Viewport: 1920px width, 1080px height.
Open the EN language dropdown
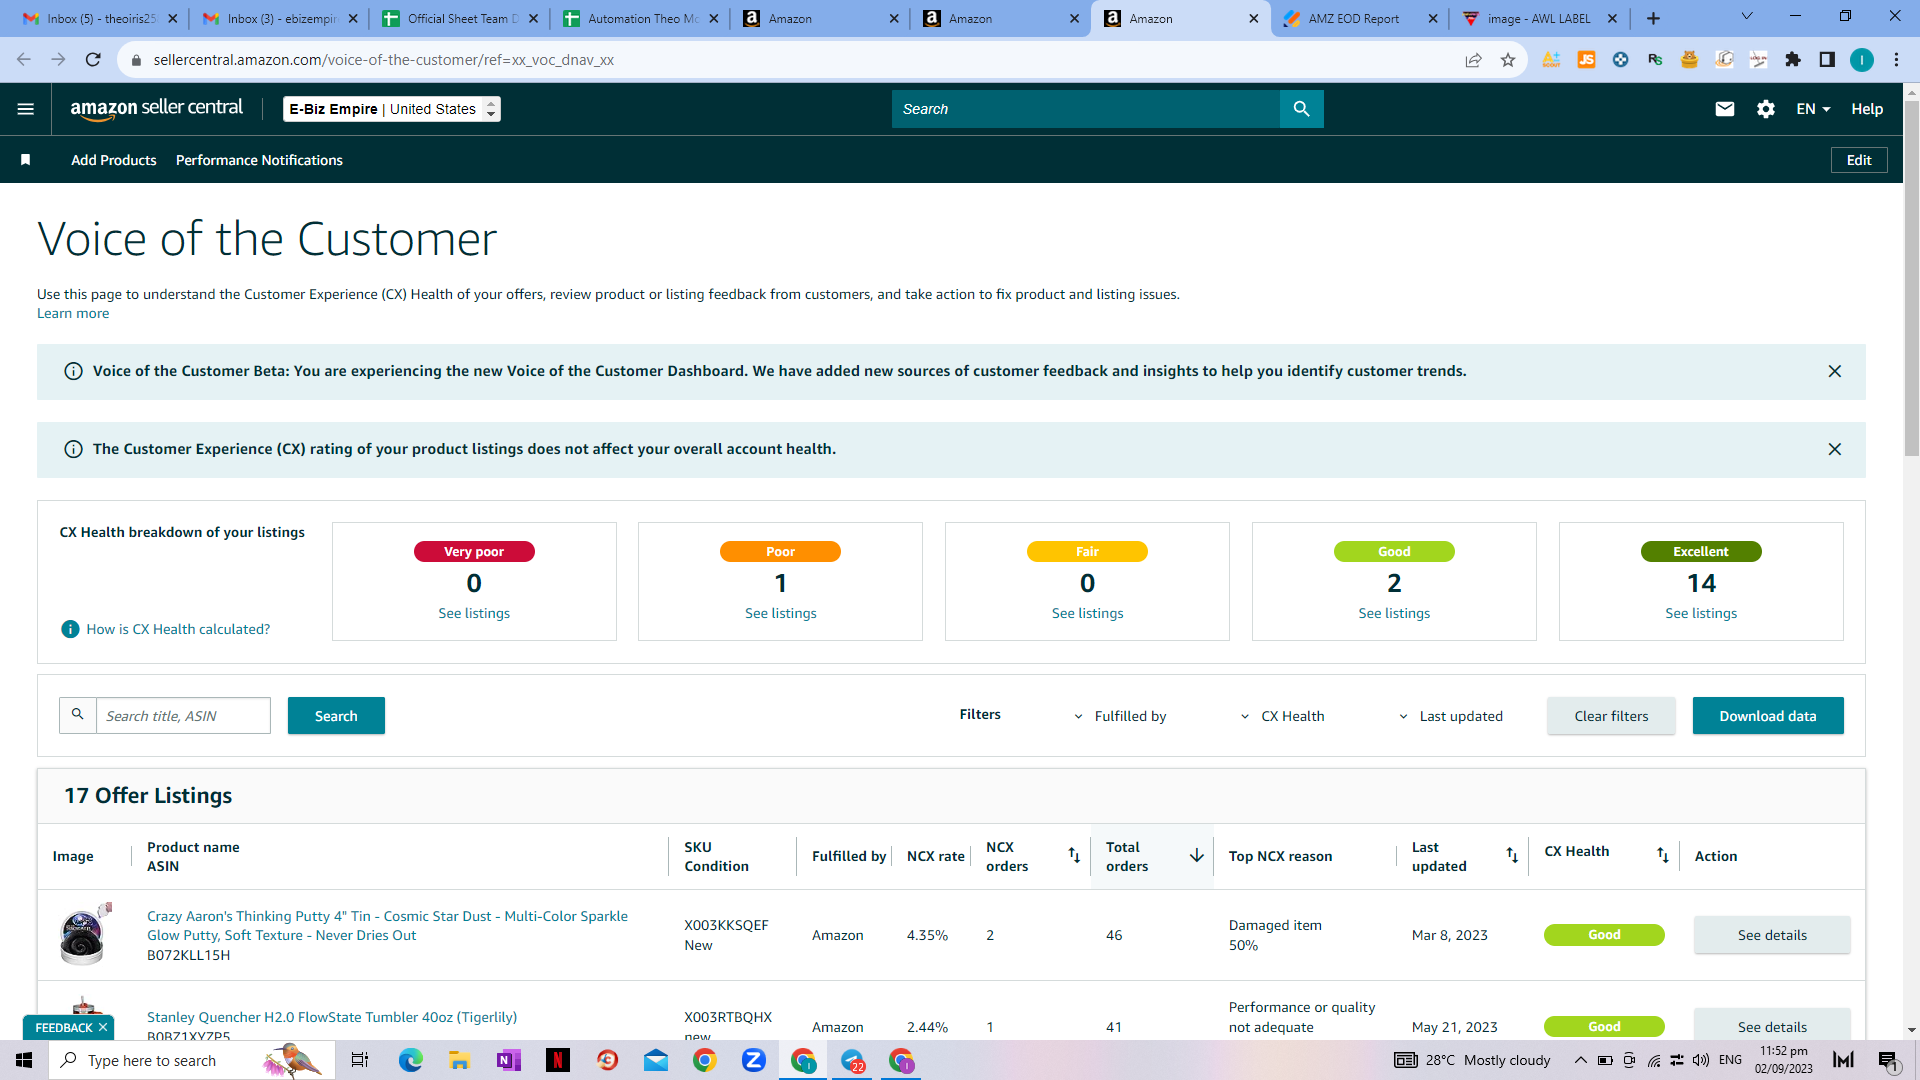(x=1813, y=109)
